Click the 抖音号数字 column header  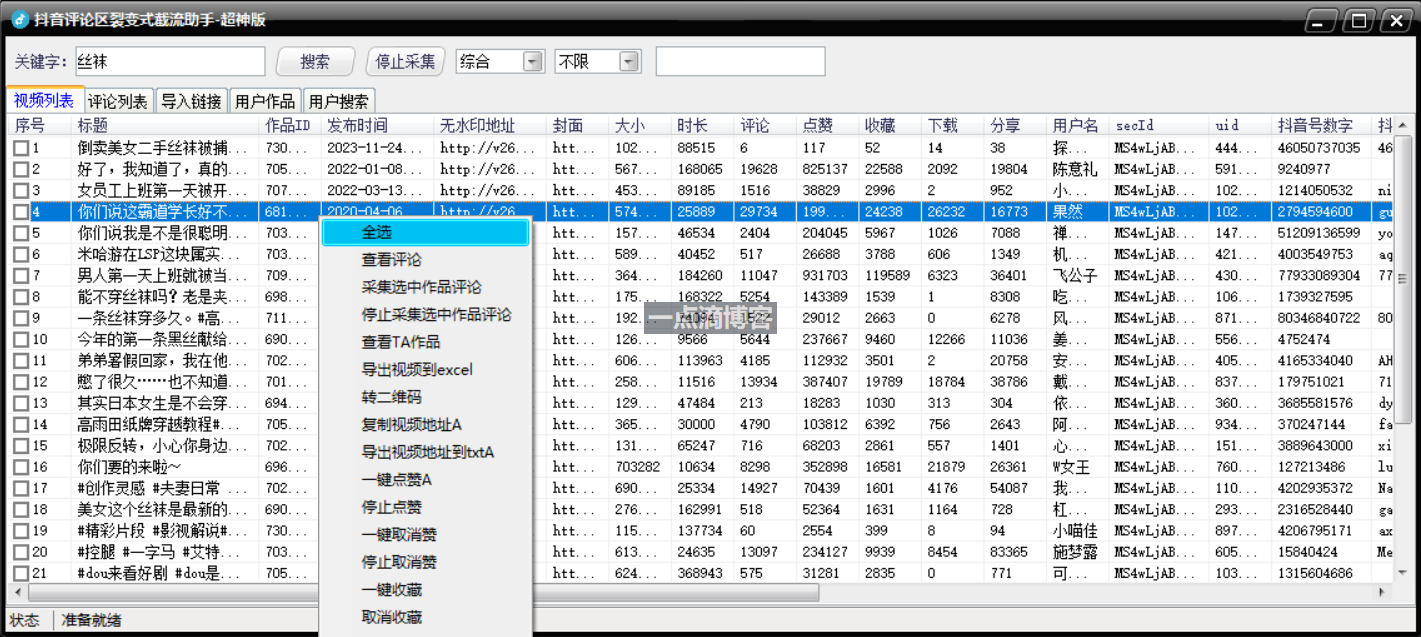pos(1323,126)
